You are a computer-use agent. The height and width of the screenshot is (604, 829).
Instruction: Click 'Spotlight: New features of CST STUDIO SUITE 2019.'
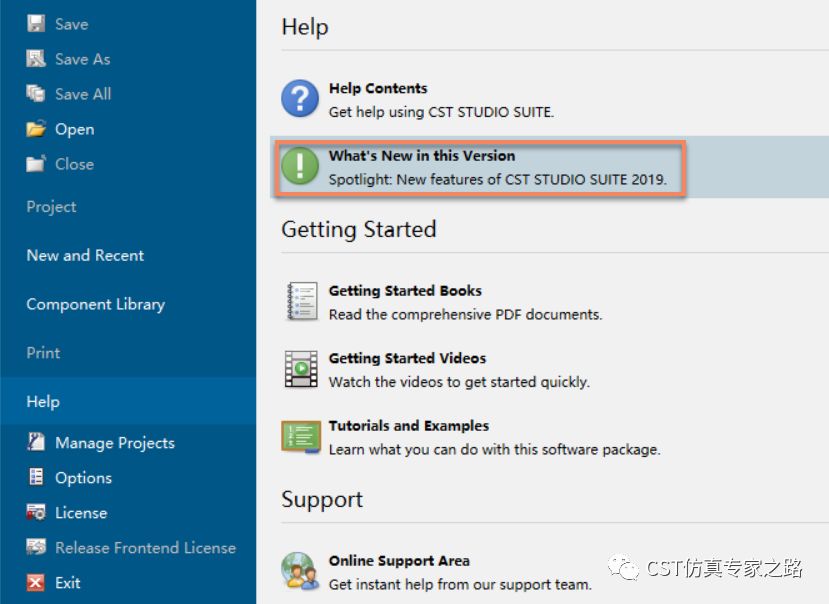tap(498, 179)
